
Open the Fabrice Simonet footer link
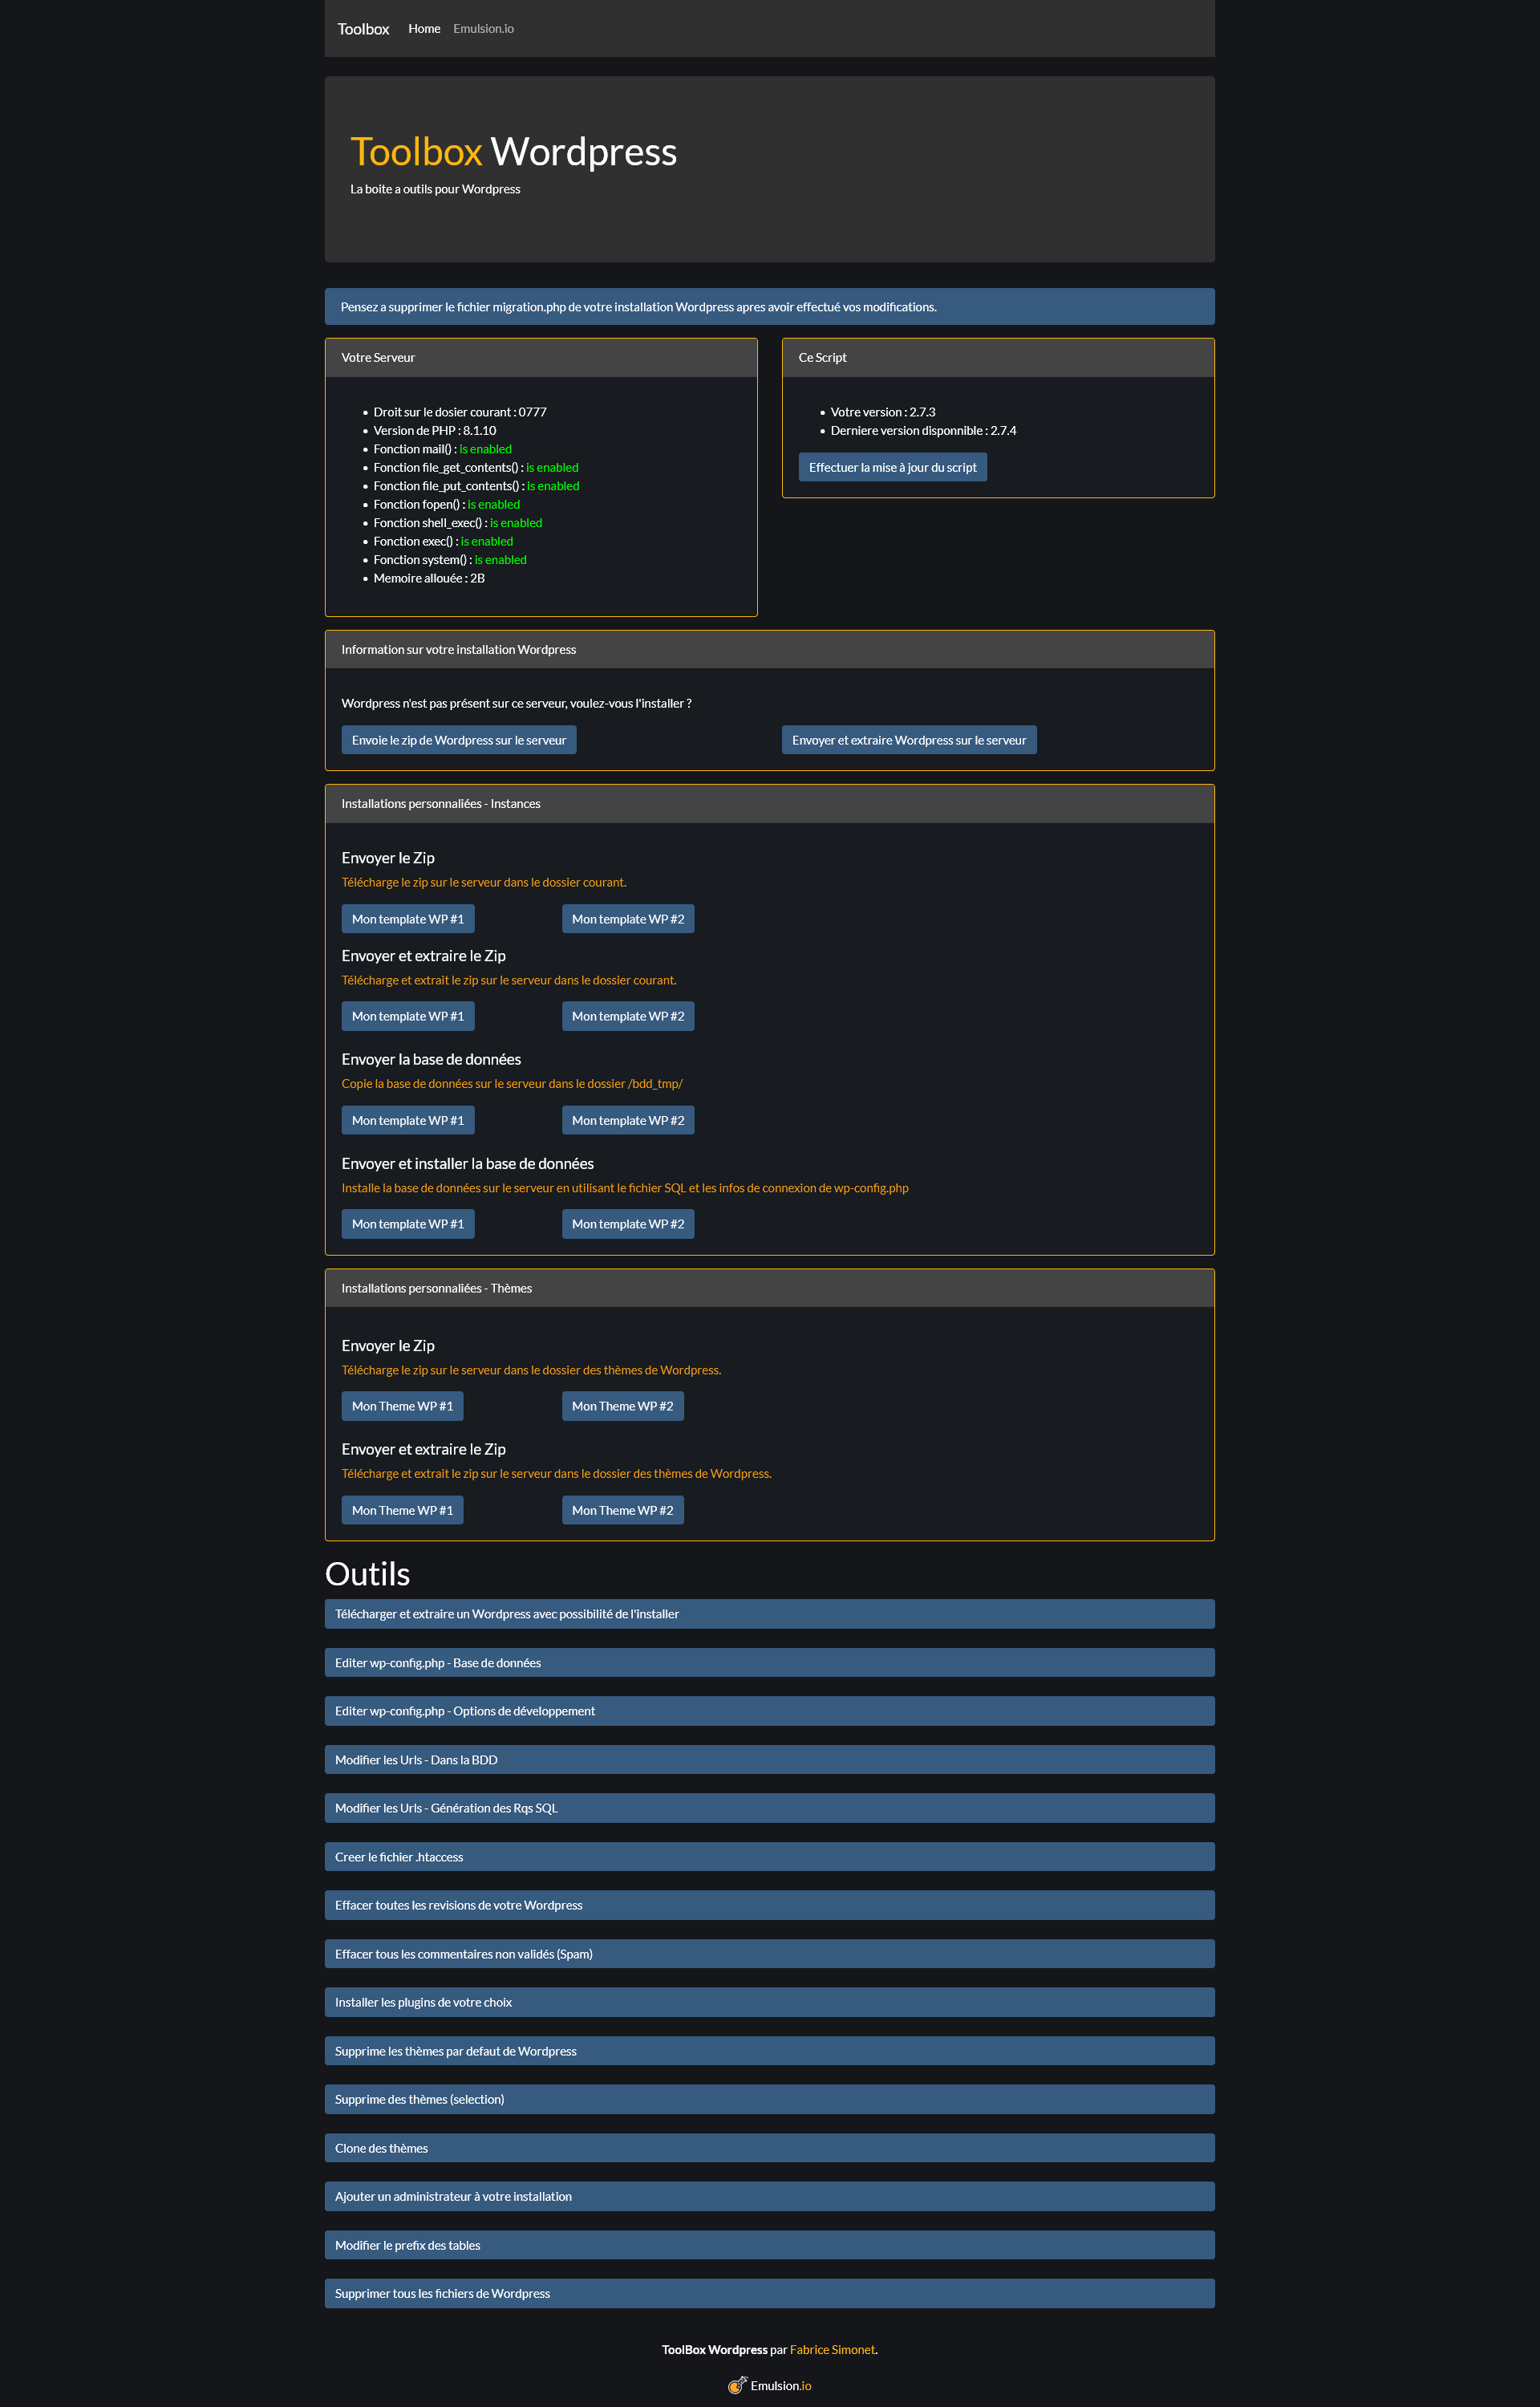point(832,2349)
